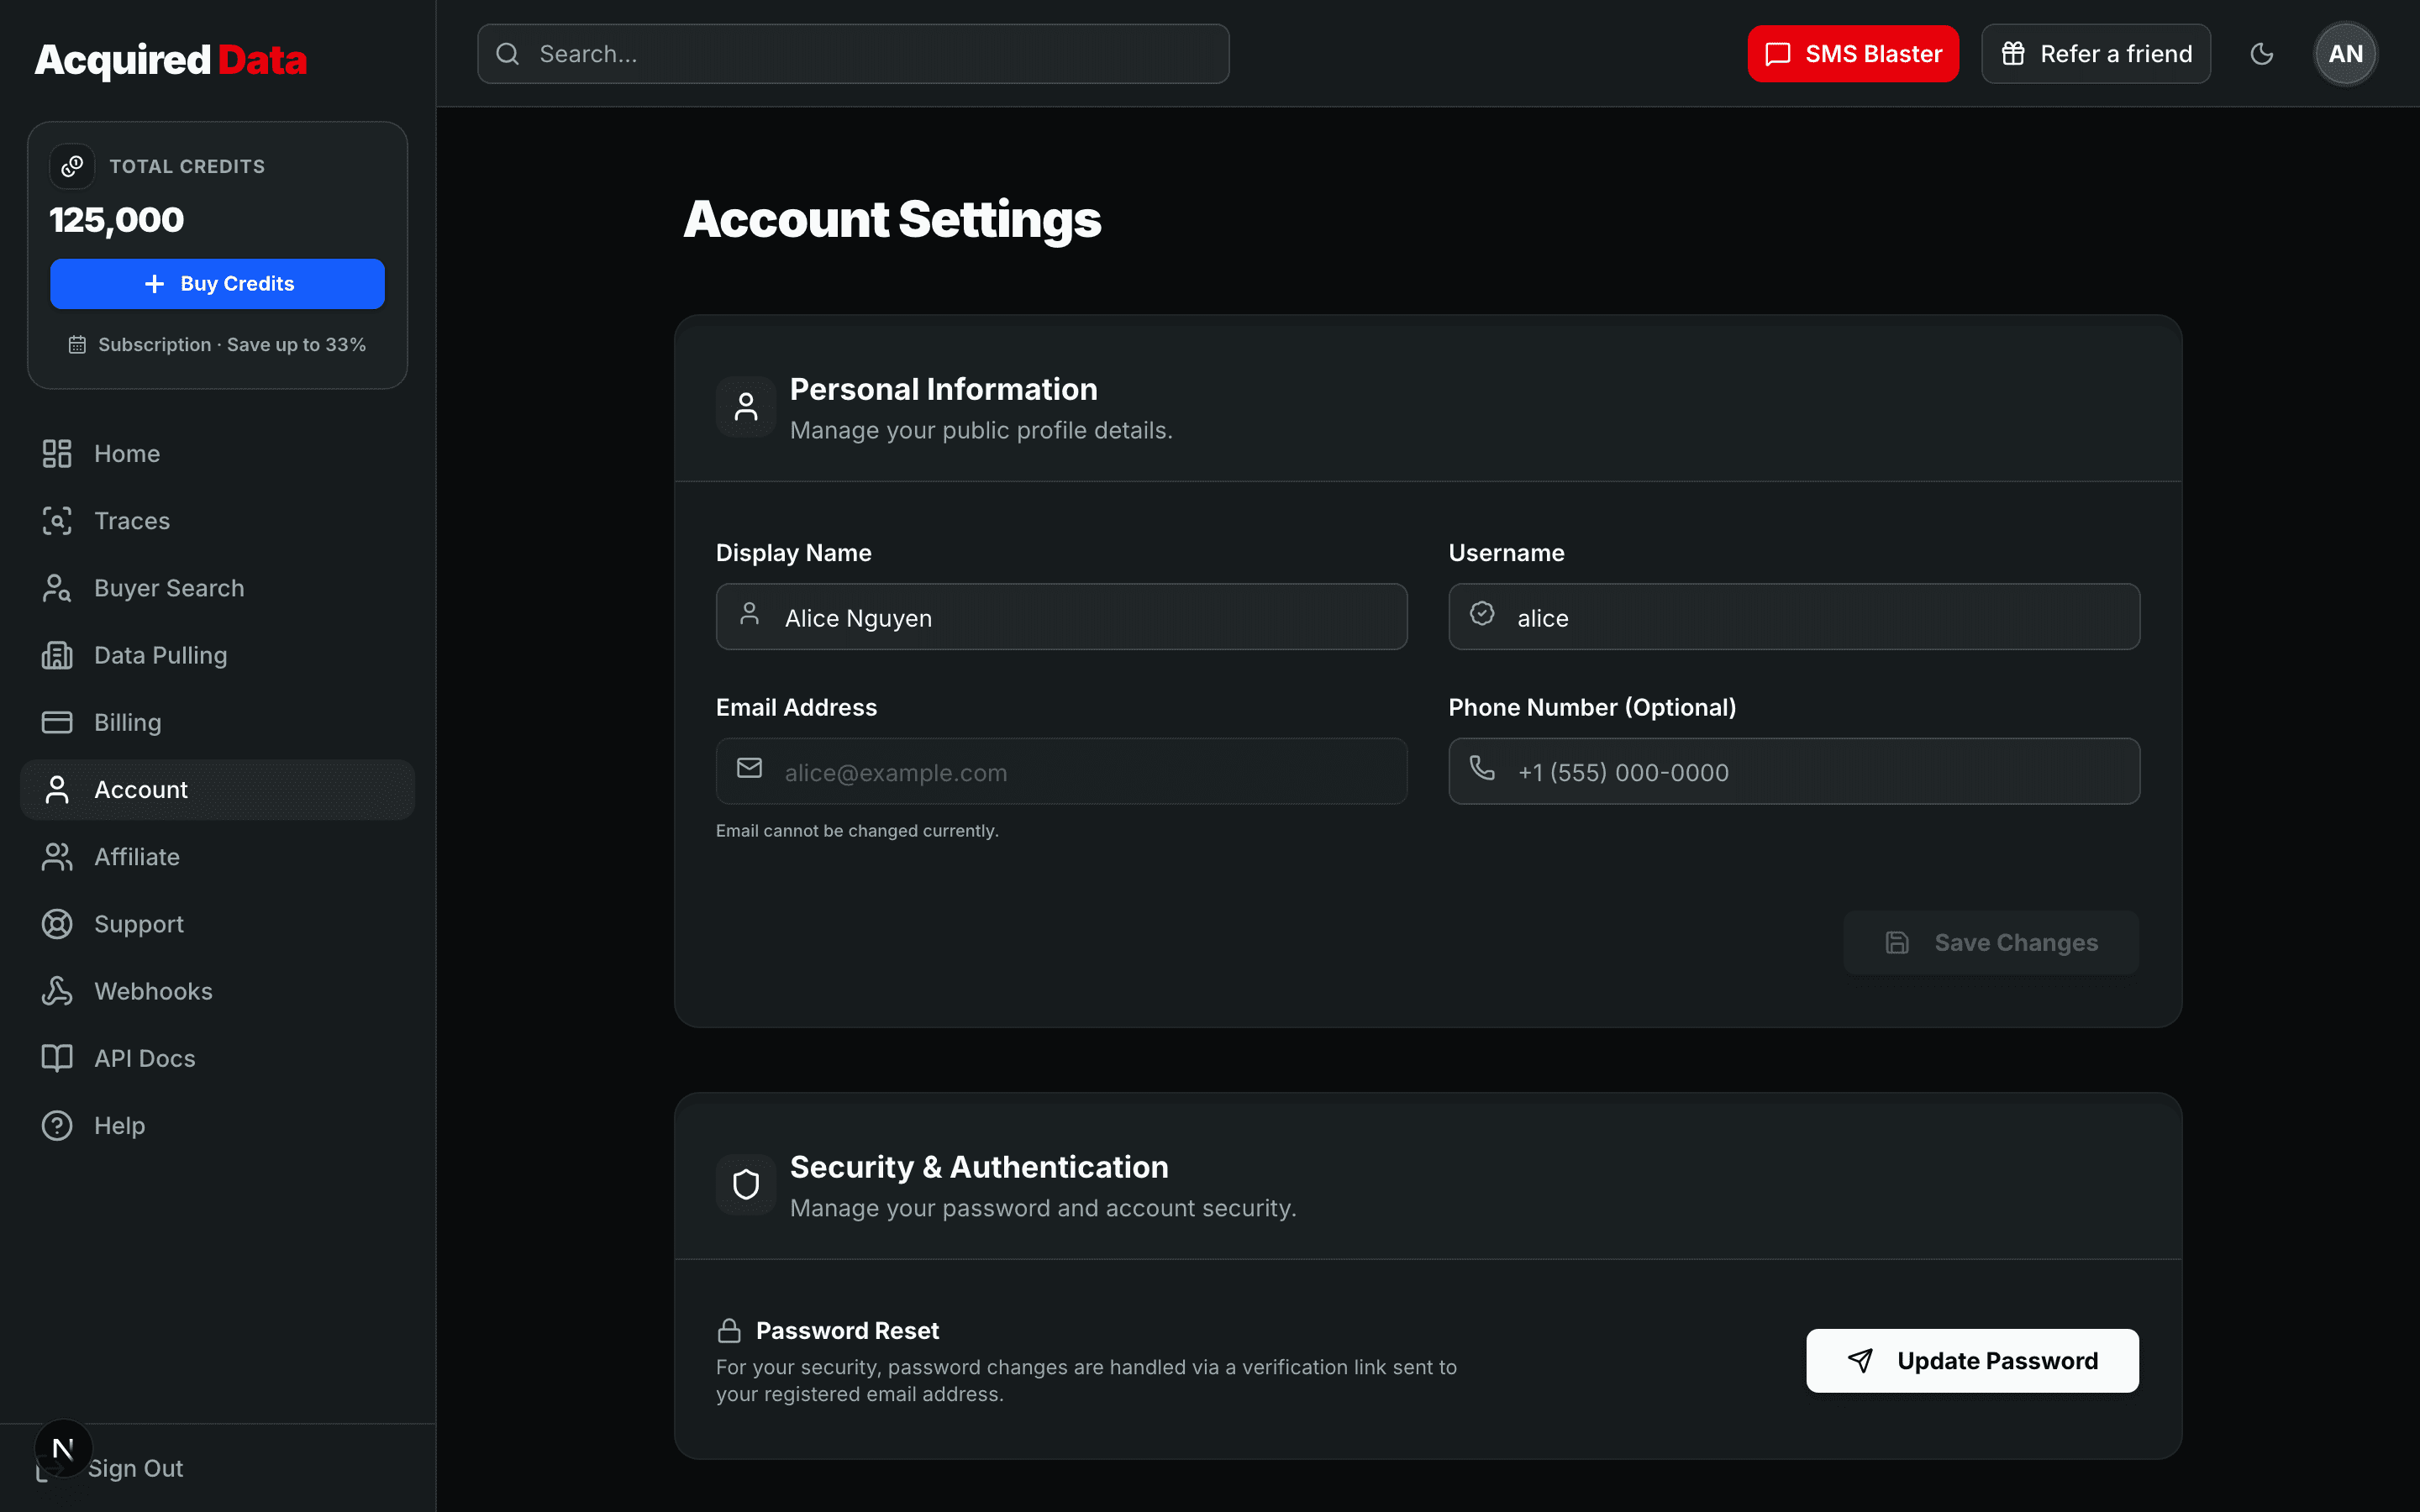
Task: Open the Home page
Action: tap(217, 454)
